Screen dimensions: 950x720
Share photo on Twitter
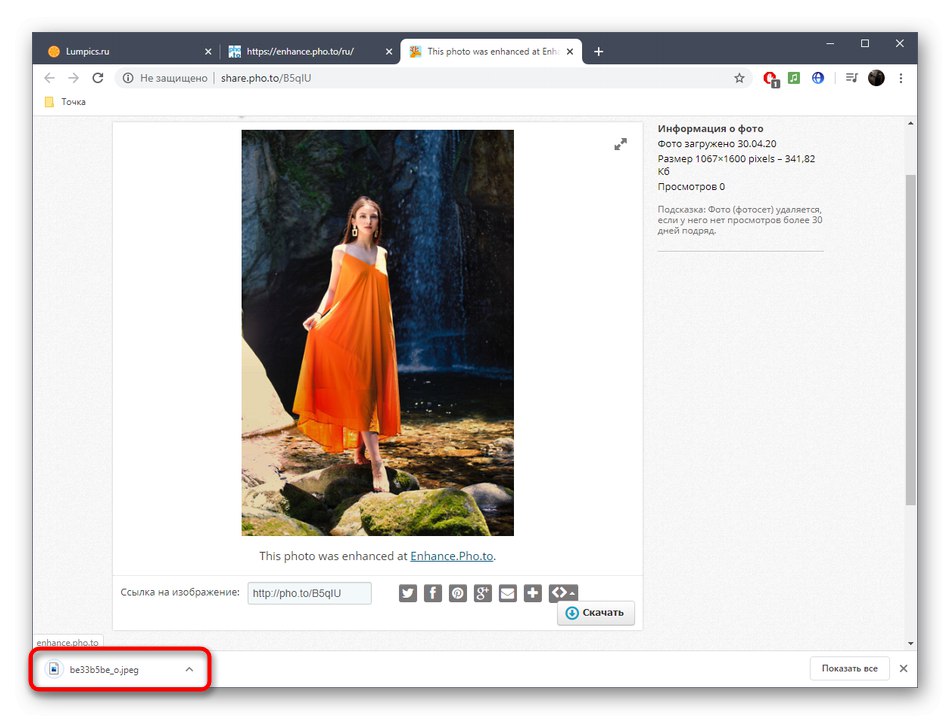click(408, 593)
